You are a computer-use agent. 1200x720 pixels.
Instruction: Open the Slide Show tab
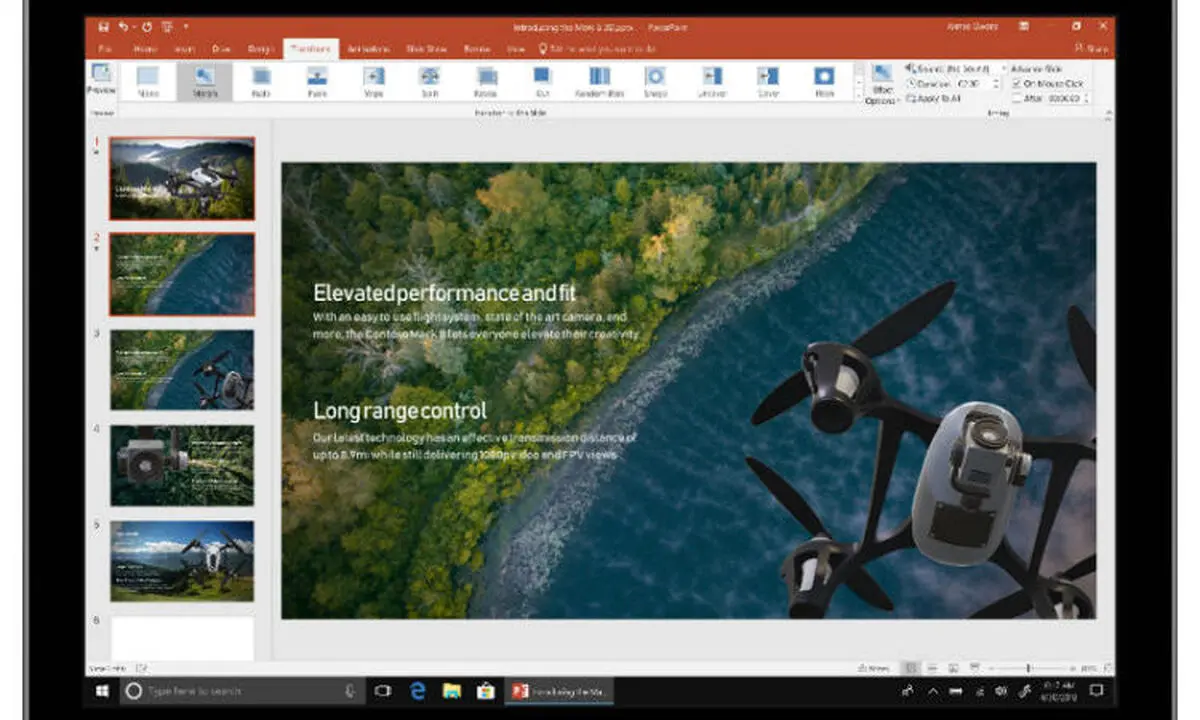426,48
